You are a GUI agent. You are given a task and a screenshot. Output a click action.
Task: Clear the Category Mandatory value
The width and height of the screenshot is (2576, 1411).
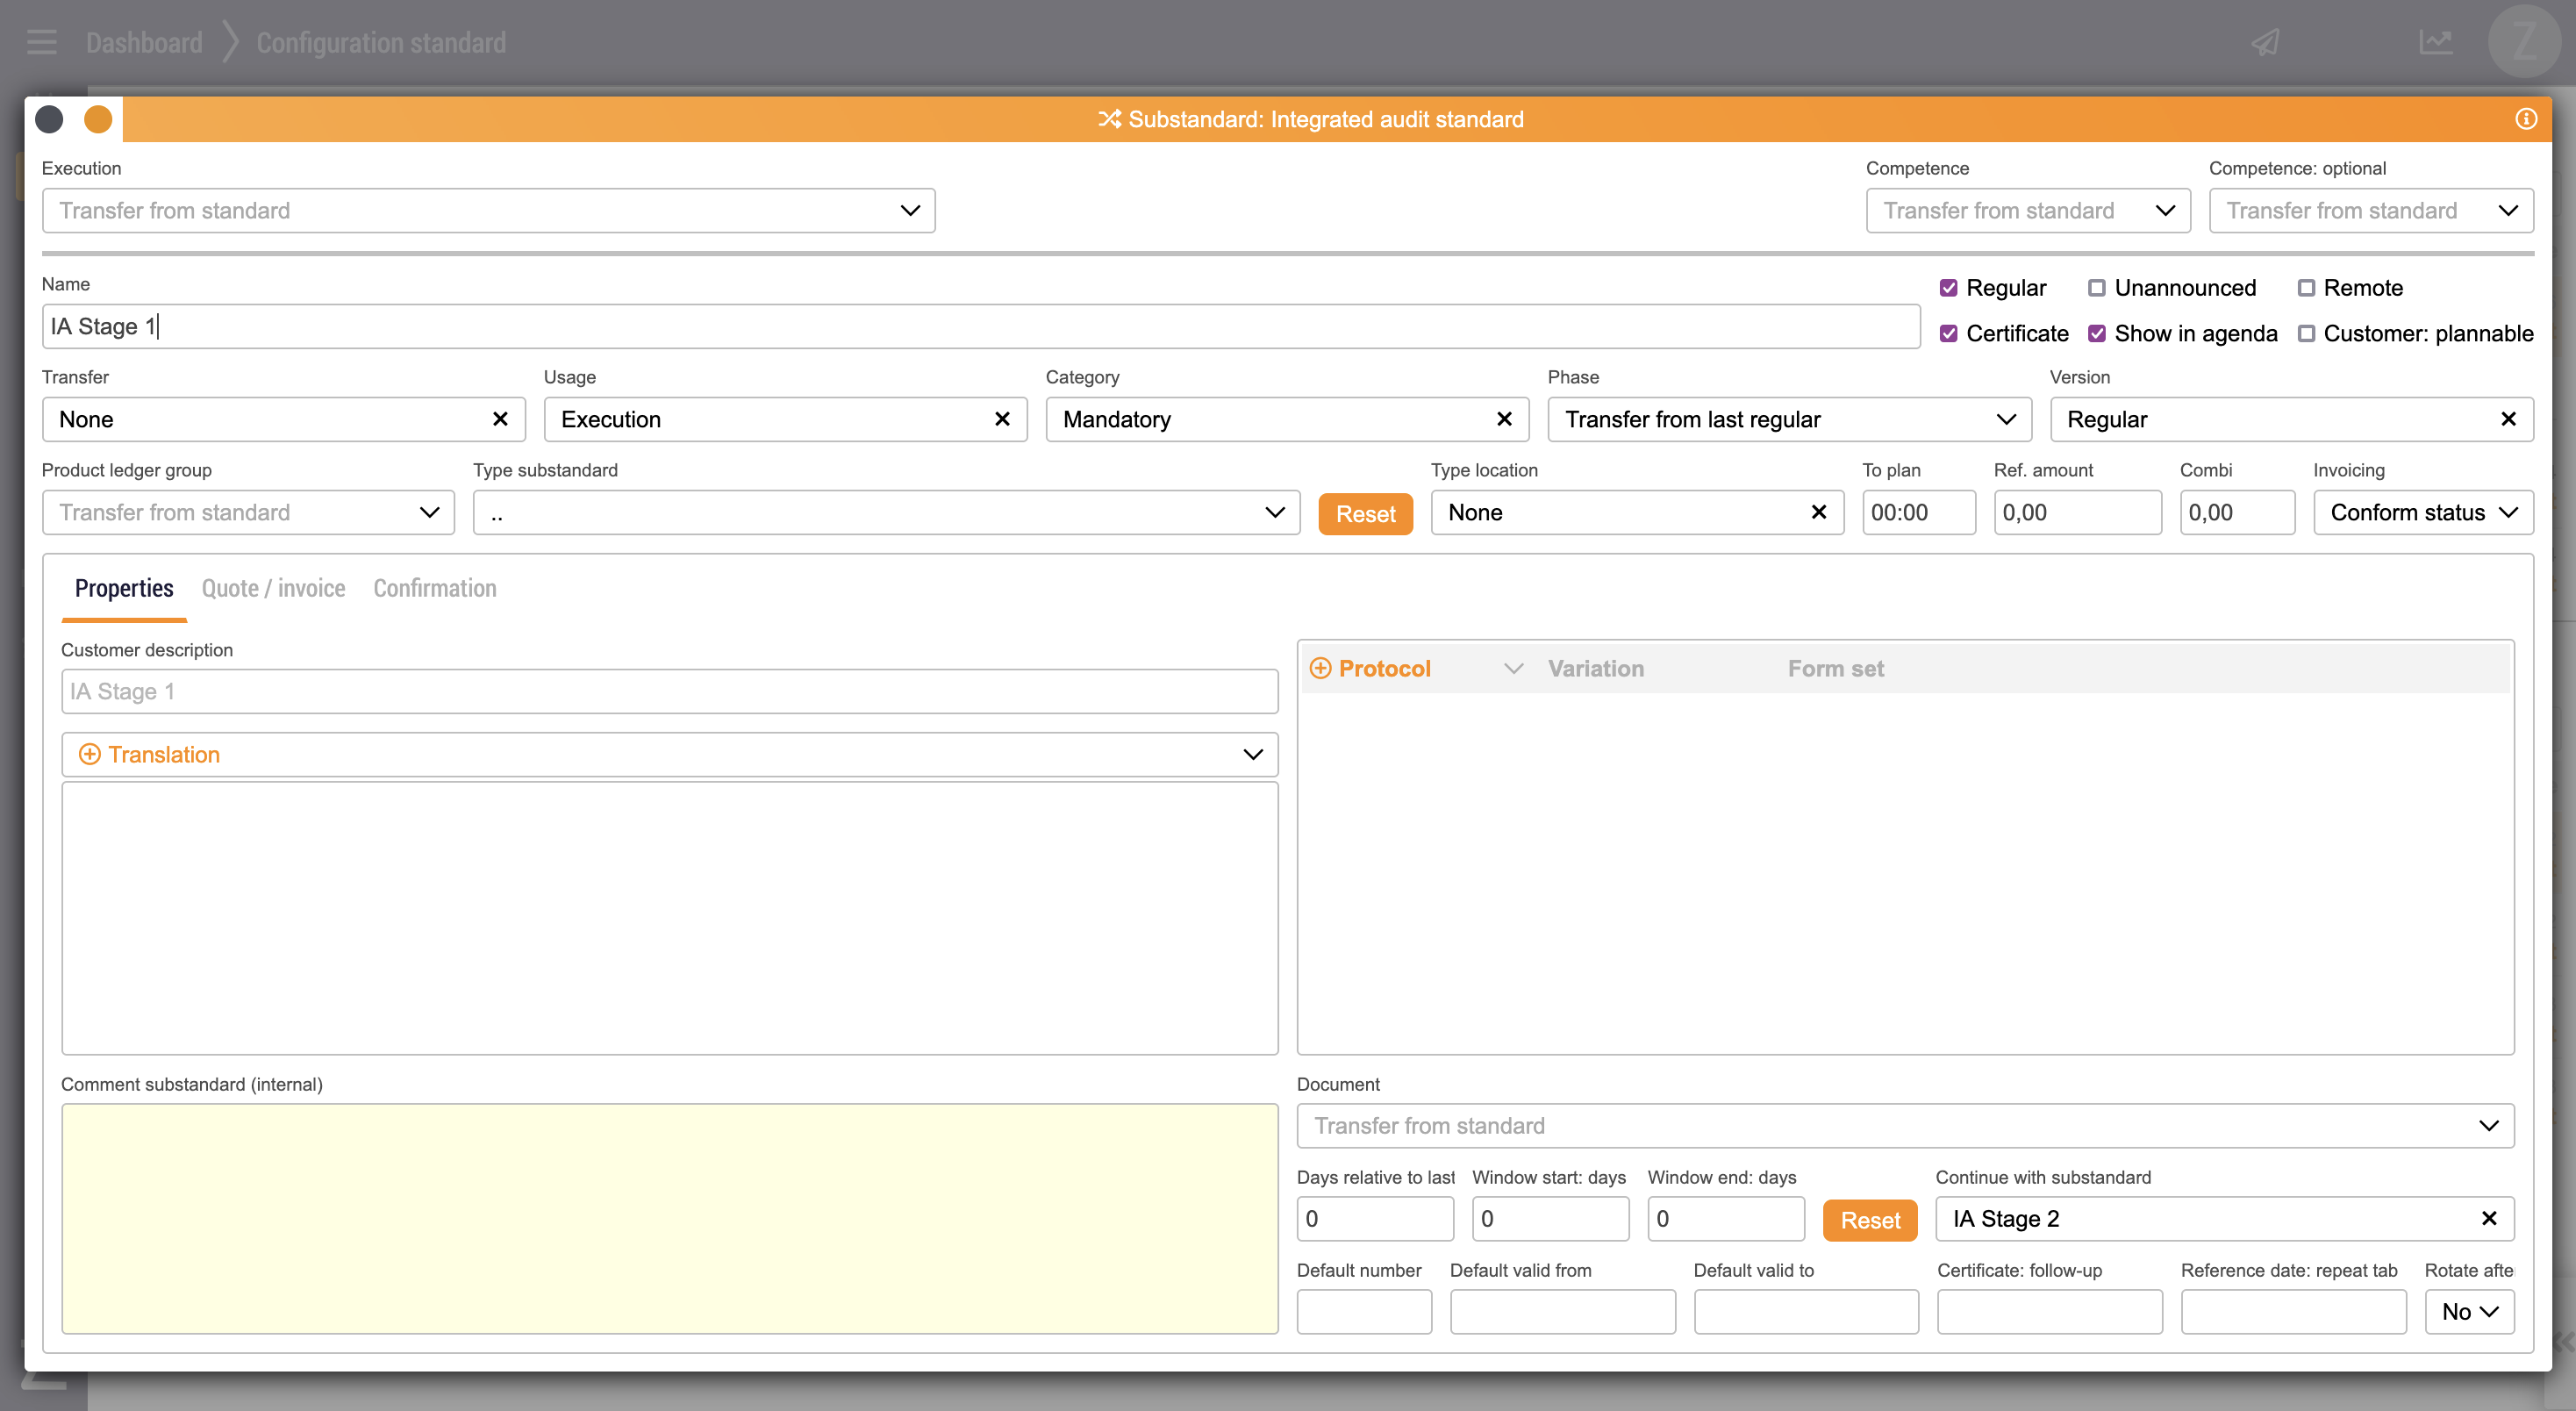click(x=1504, y=419)
